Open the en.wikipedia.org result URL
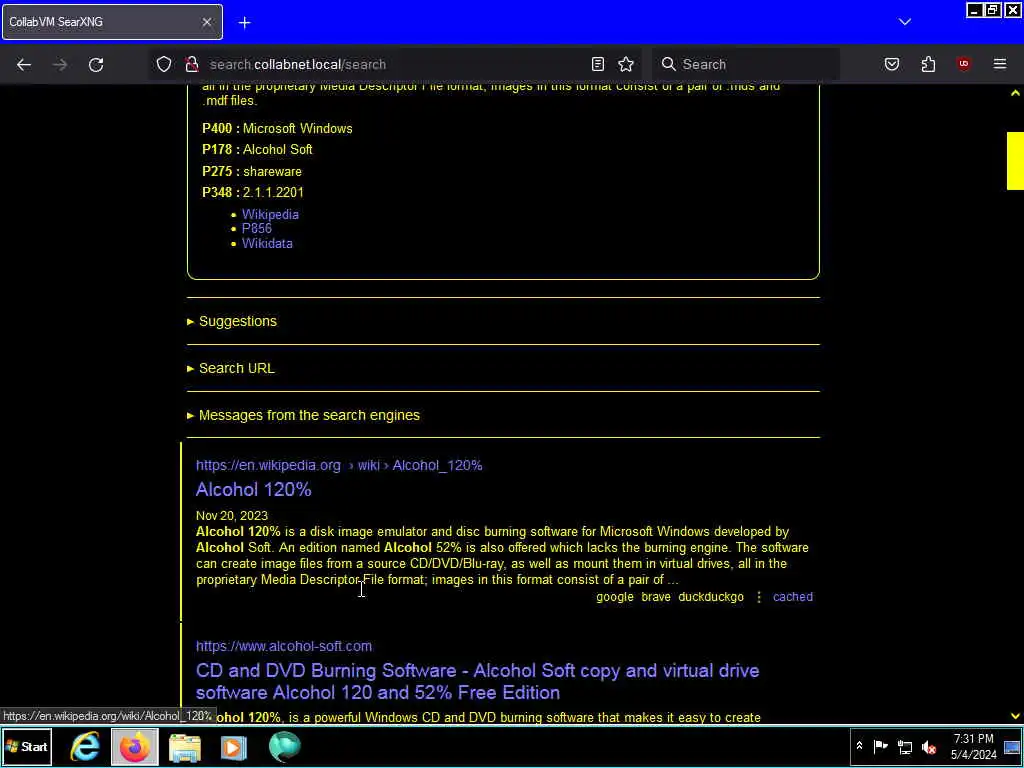1024x768 pixels. point(339,466)
